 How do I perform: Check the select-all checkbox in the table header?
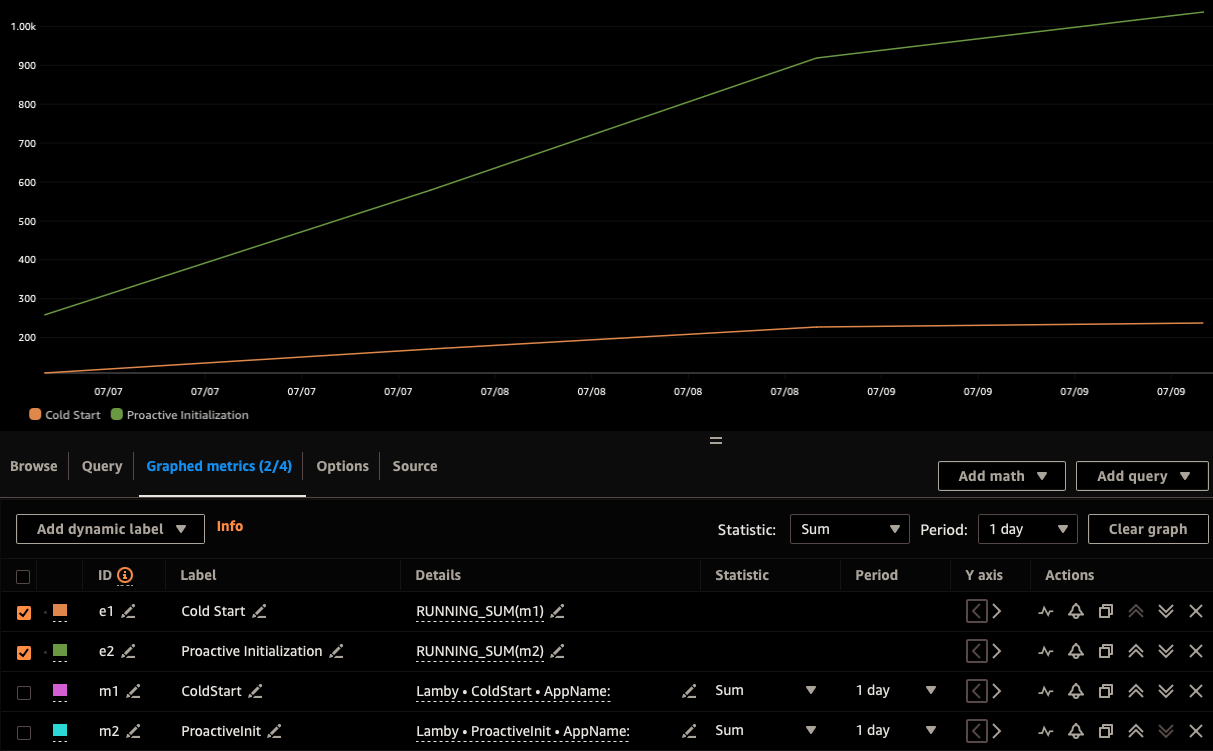23,576
